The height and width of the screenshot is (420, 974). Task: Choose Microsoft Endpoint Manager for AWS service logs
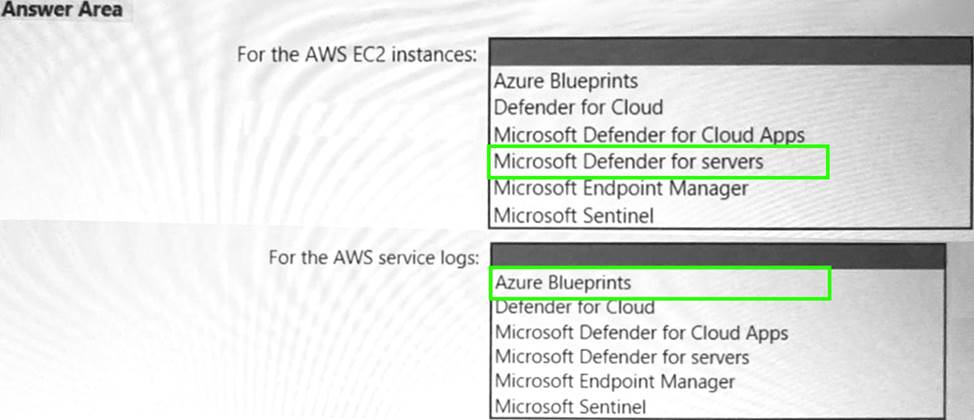tap(615, 382)
